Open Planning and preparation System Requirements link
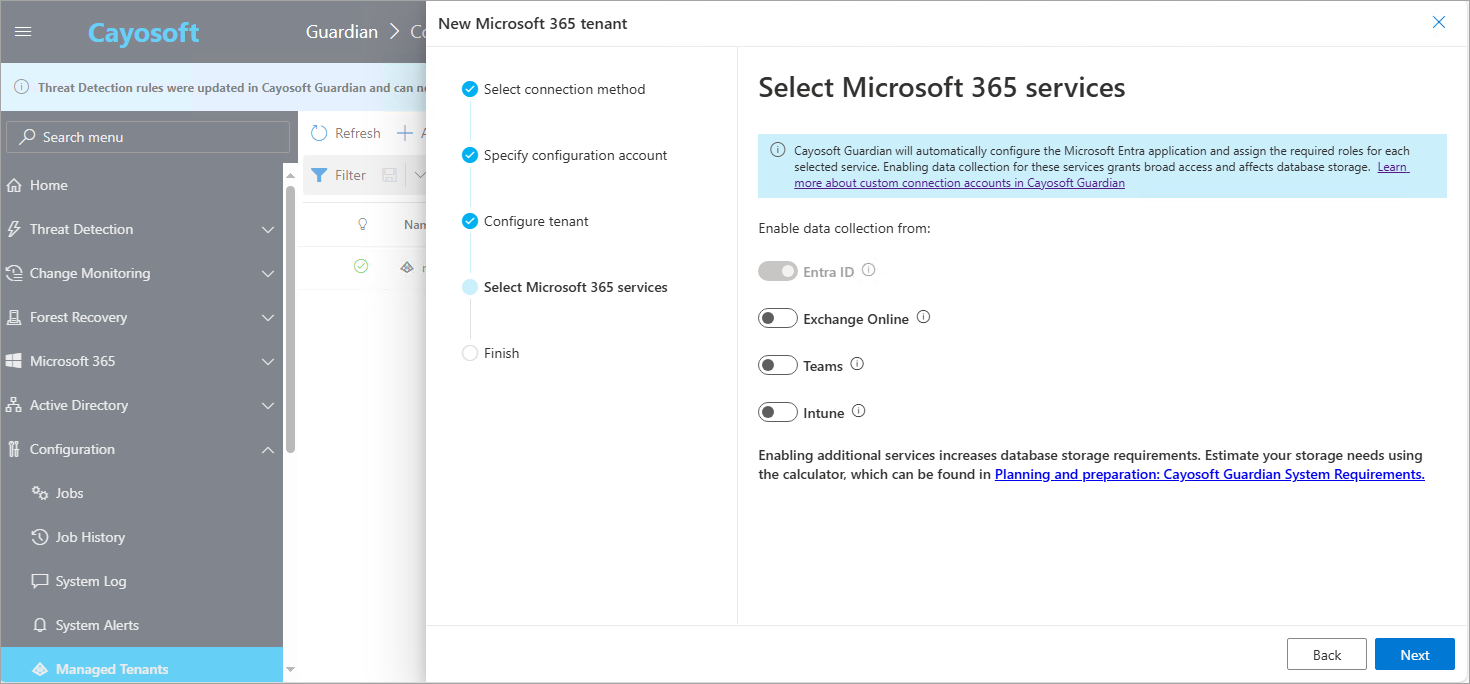 point(1209,474)
